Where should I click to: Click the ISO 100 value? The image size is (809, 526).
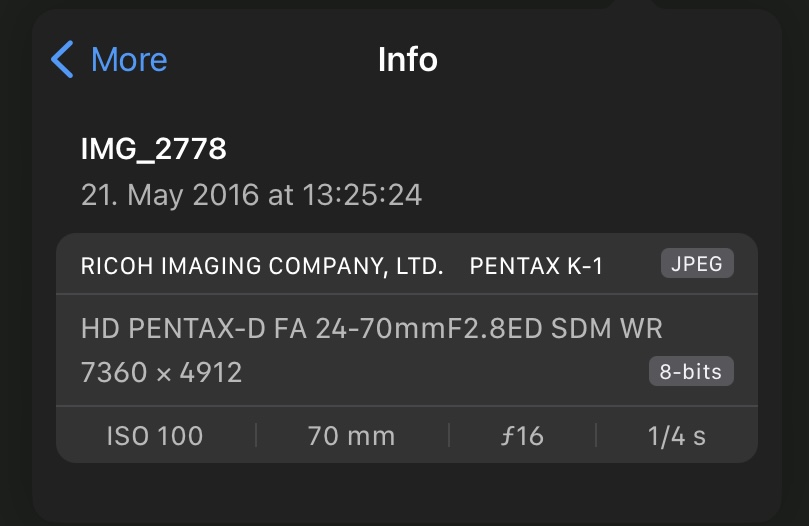pos(154,436)
